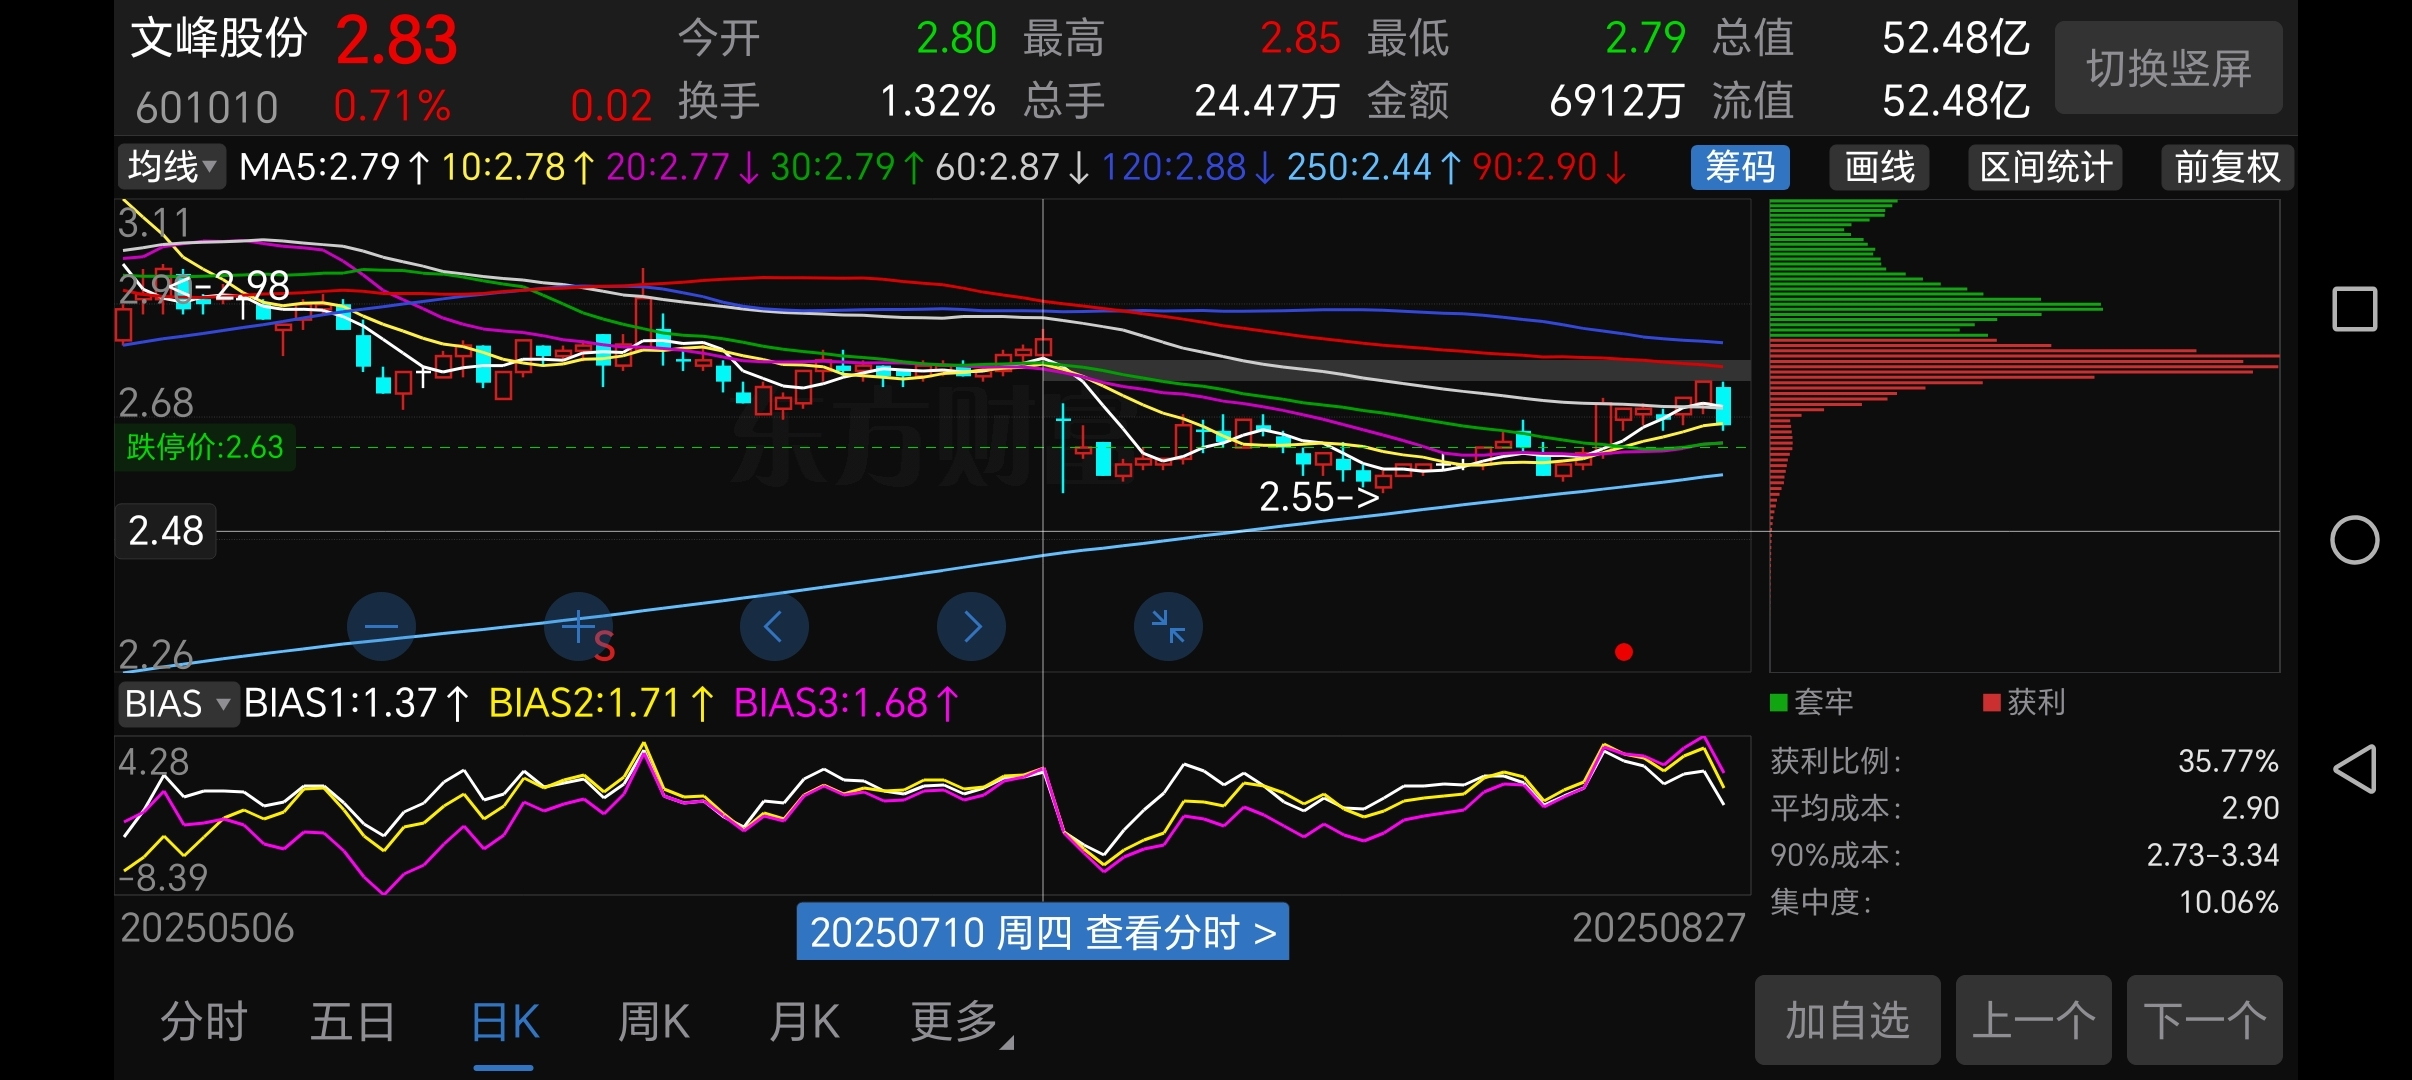
Task: Tap the Android recent apps square
Action: (2354, 309)
